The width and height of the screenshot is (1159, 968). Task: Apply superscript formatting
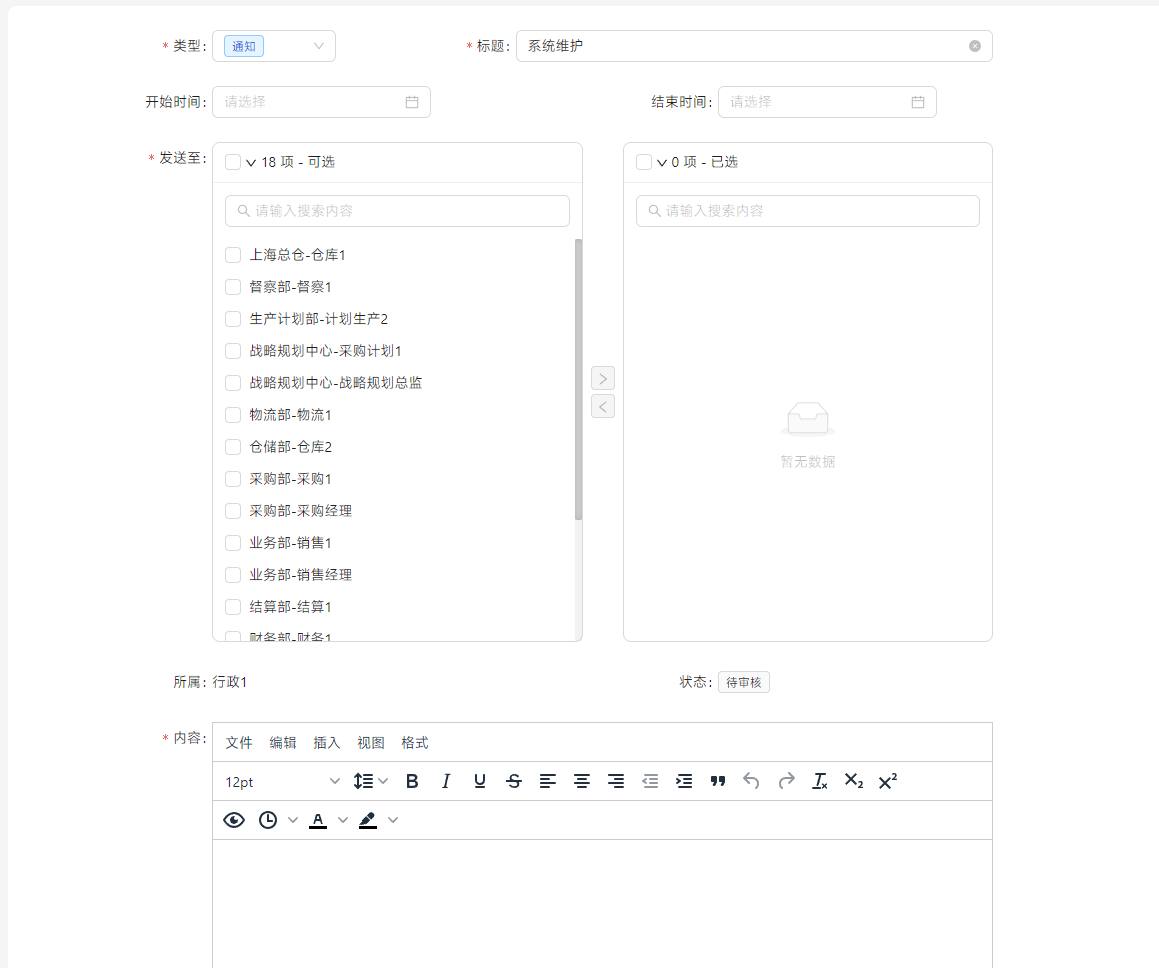tap(888, 782)
